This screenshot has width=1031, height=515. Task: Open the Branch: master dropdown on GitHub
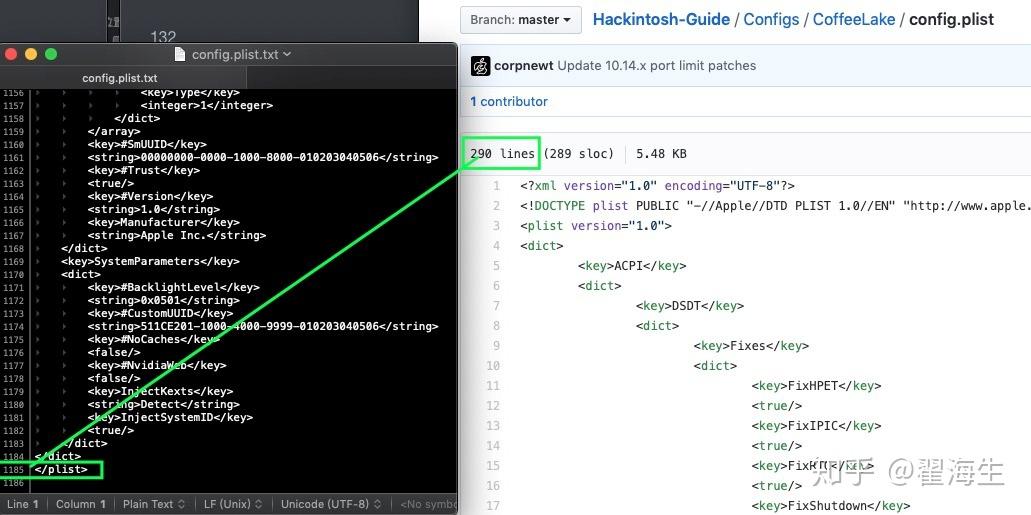[x=521, y=20]
